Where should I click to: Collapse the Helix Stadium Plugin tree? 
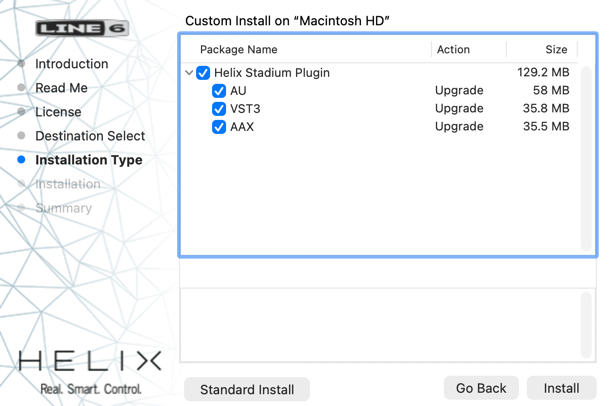[x=189, y=73]
